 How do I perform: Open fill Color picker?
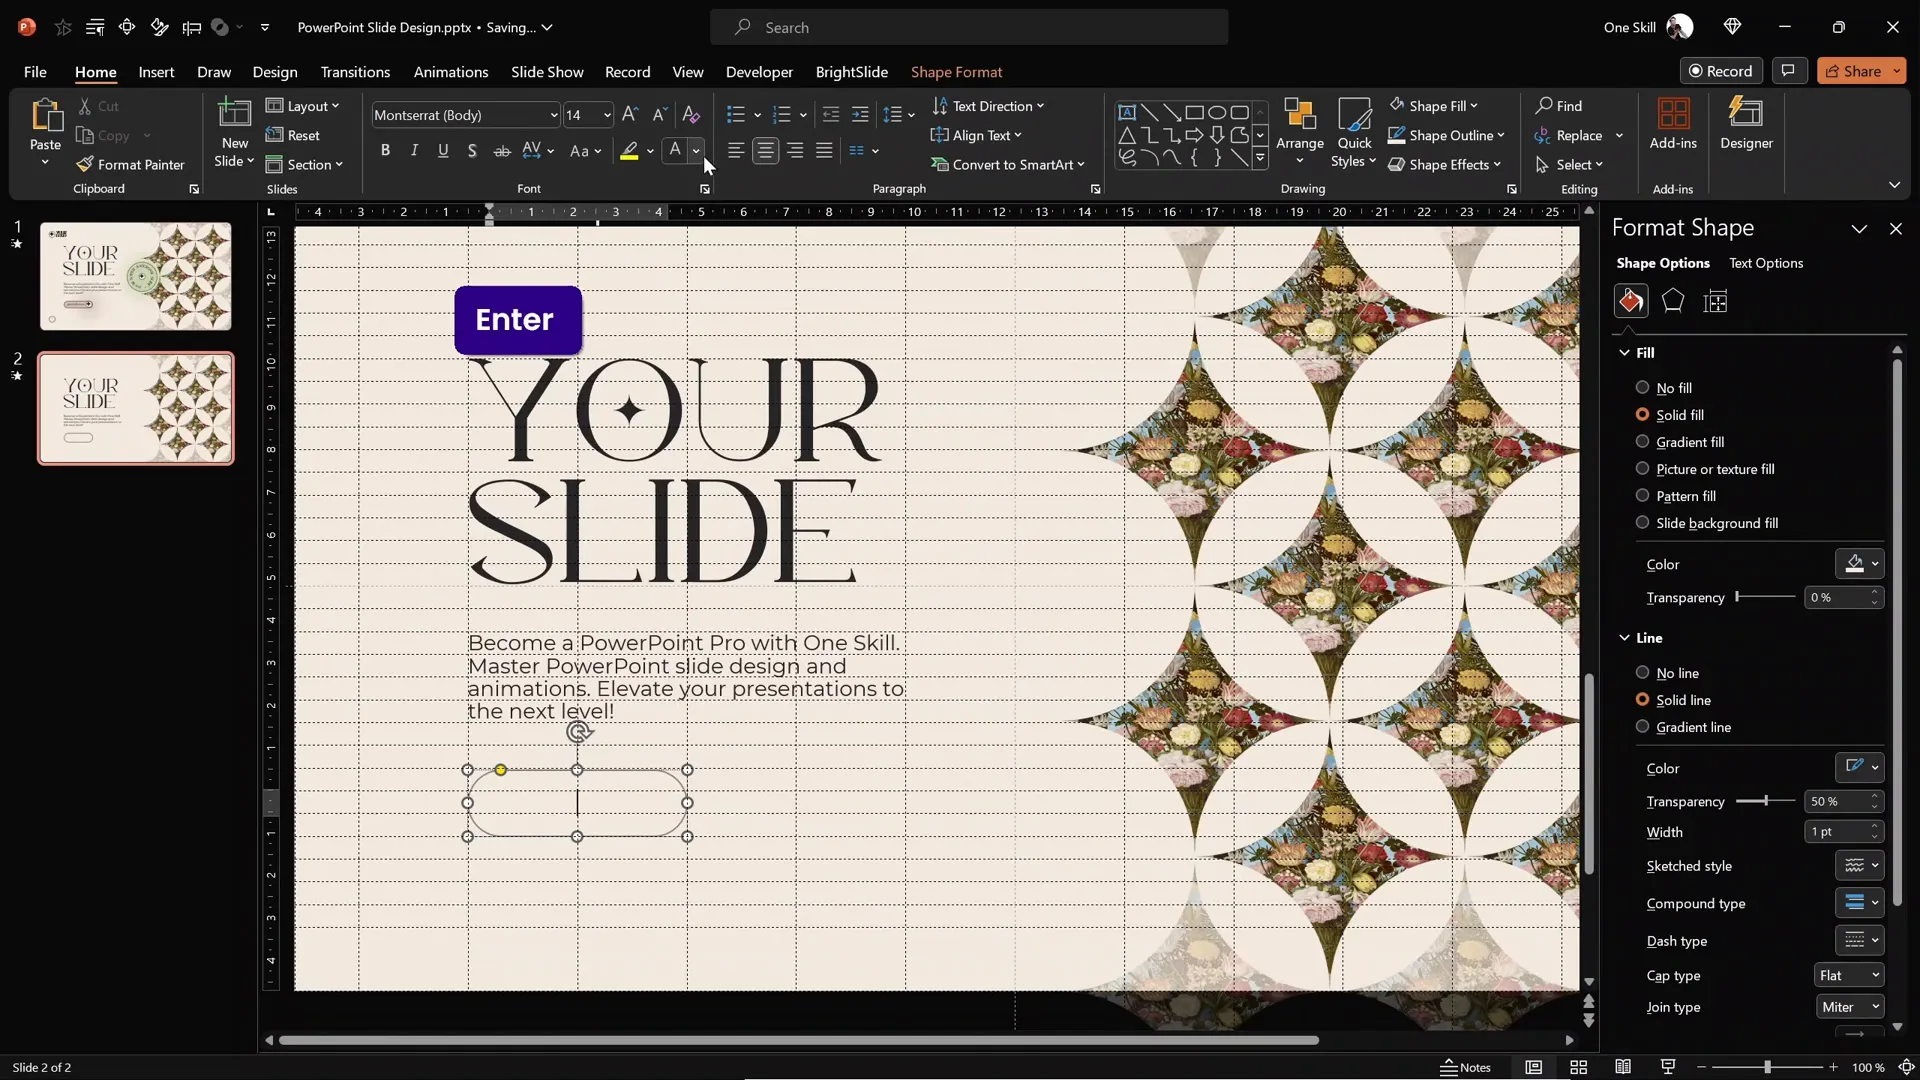(1859, 564)
